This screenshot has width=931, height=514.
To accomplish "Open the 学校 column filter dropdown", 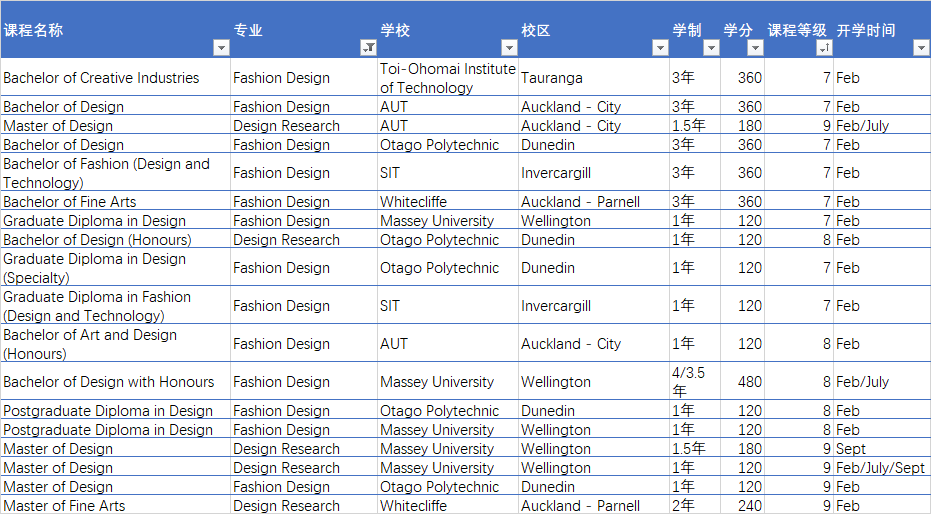I will 509,47.
